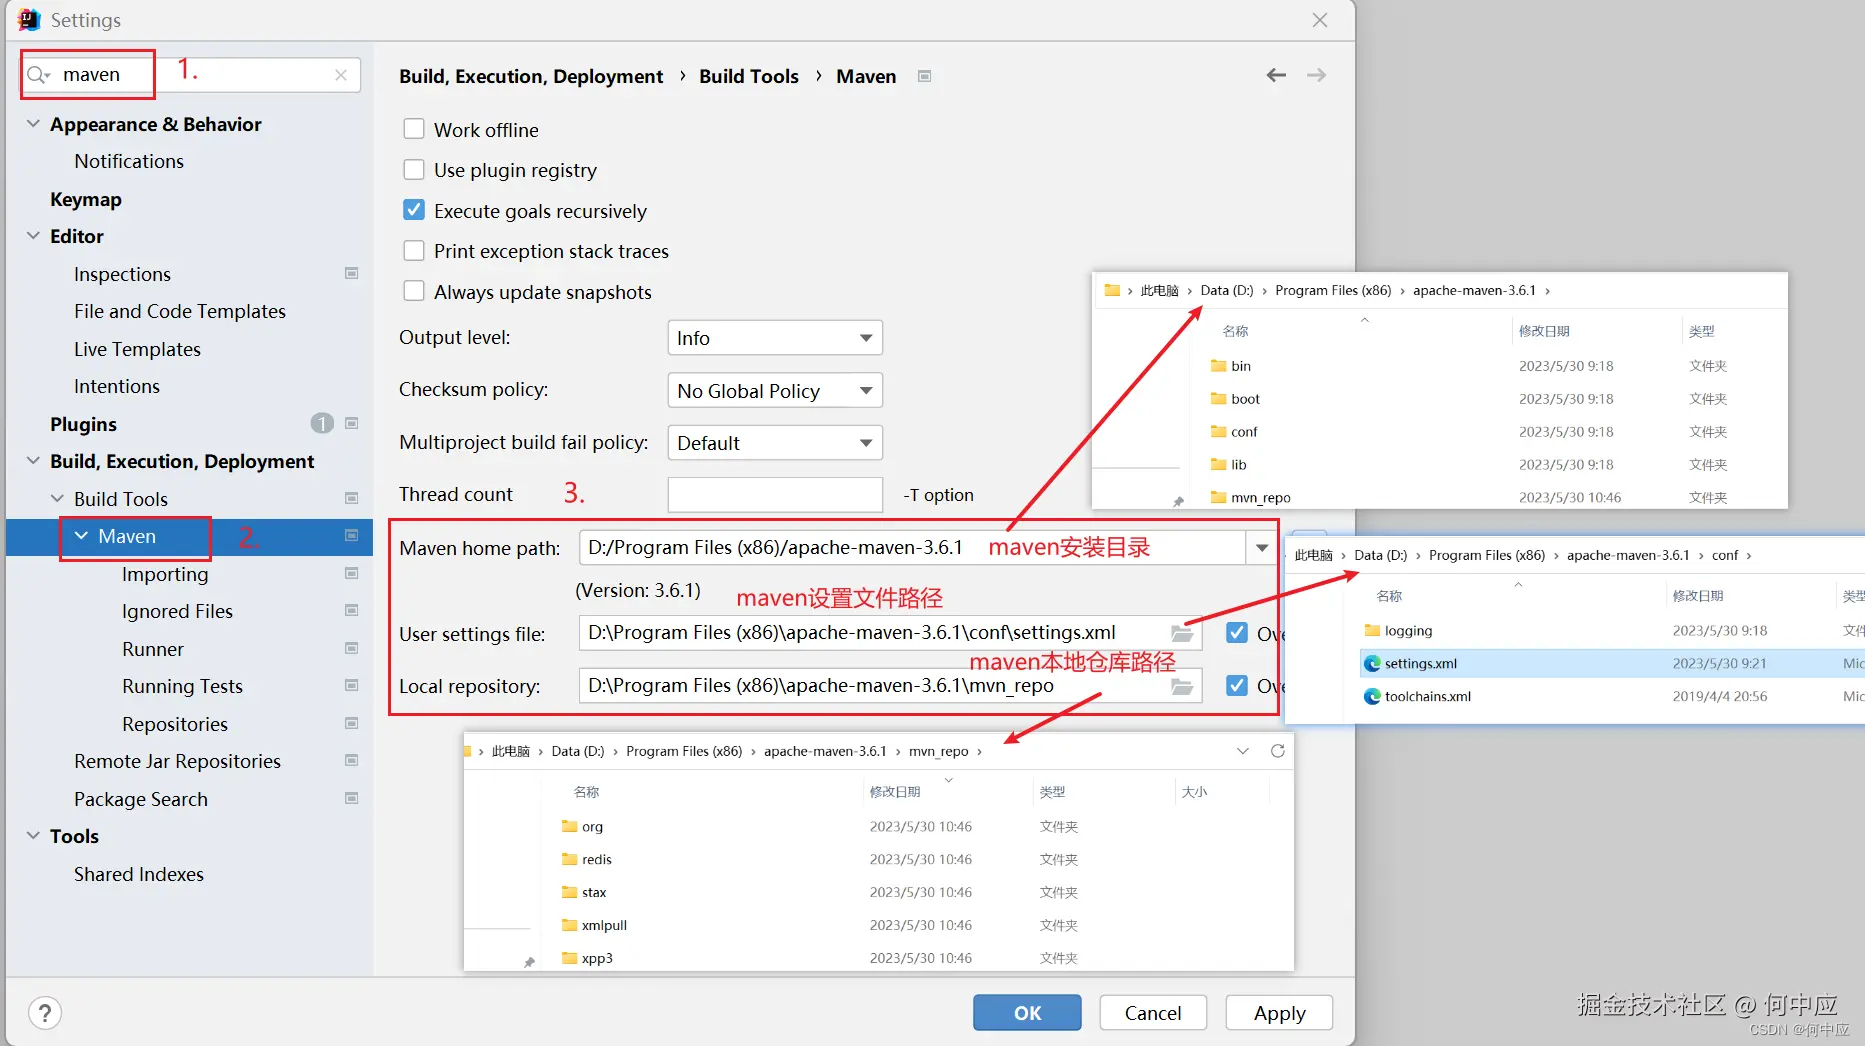Open Multiproject build fail policy dropdown
The height and width of the screenshot is (1046, 1865).
(775, 442)
